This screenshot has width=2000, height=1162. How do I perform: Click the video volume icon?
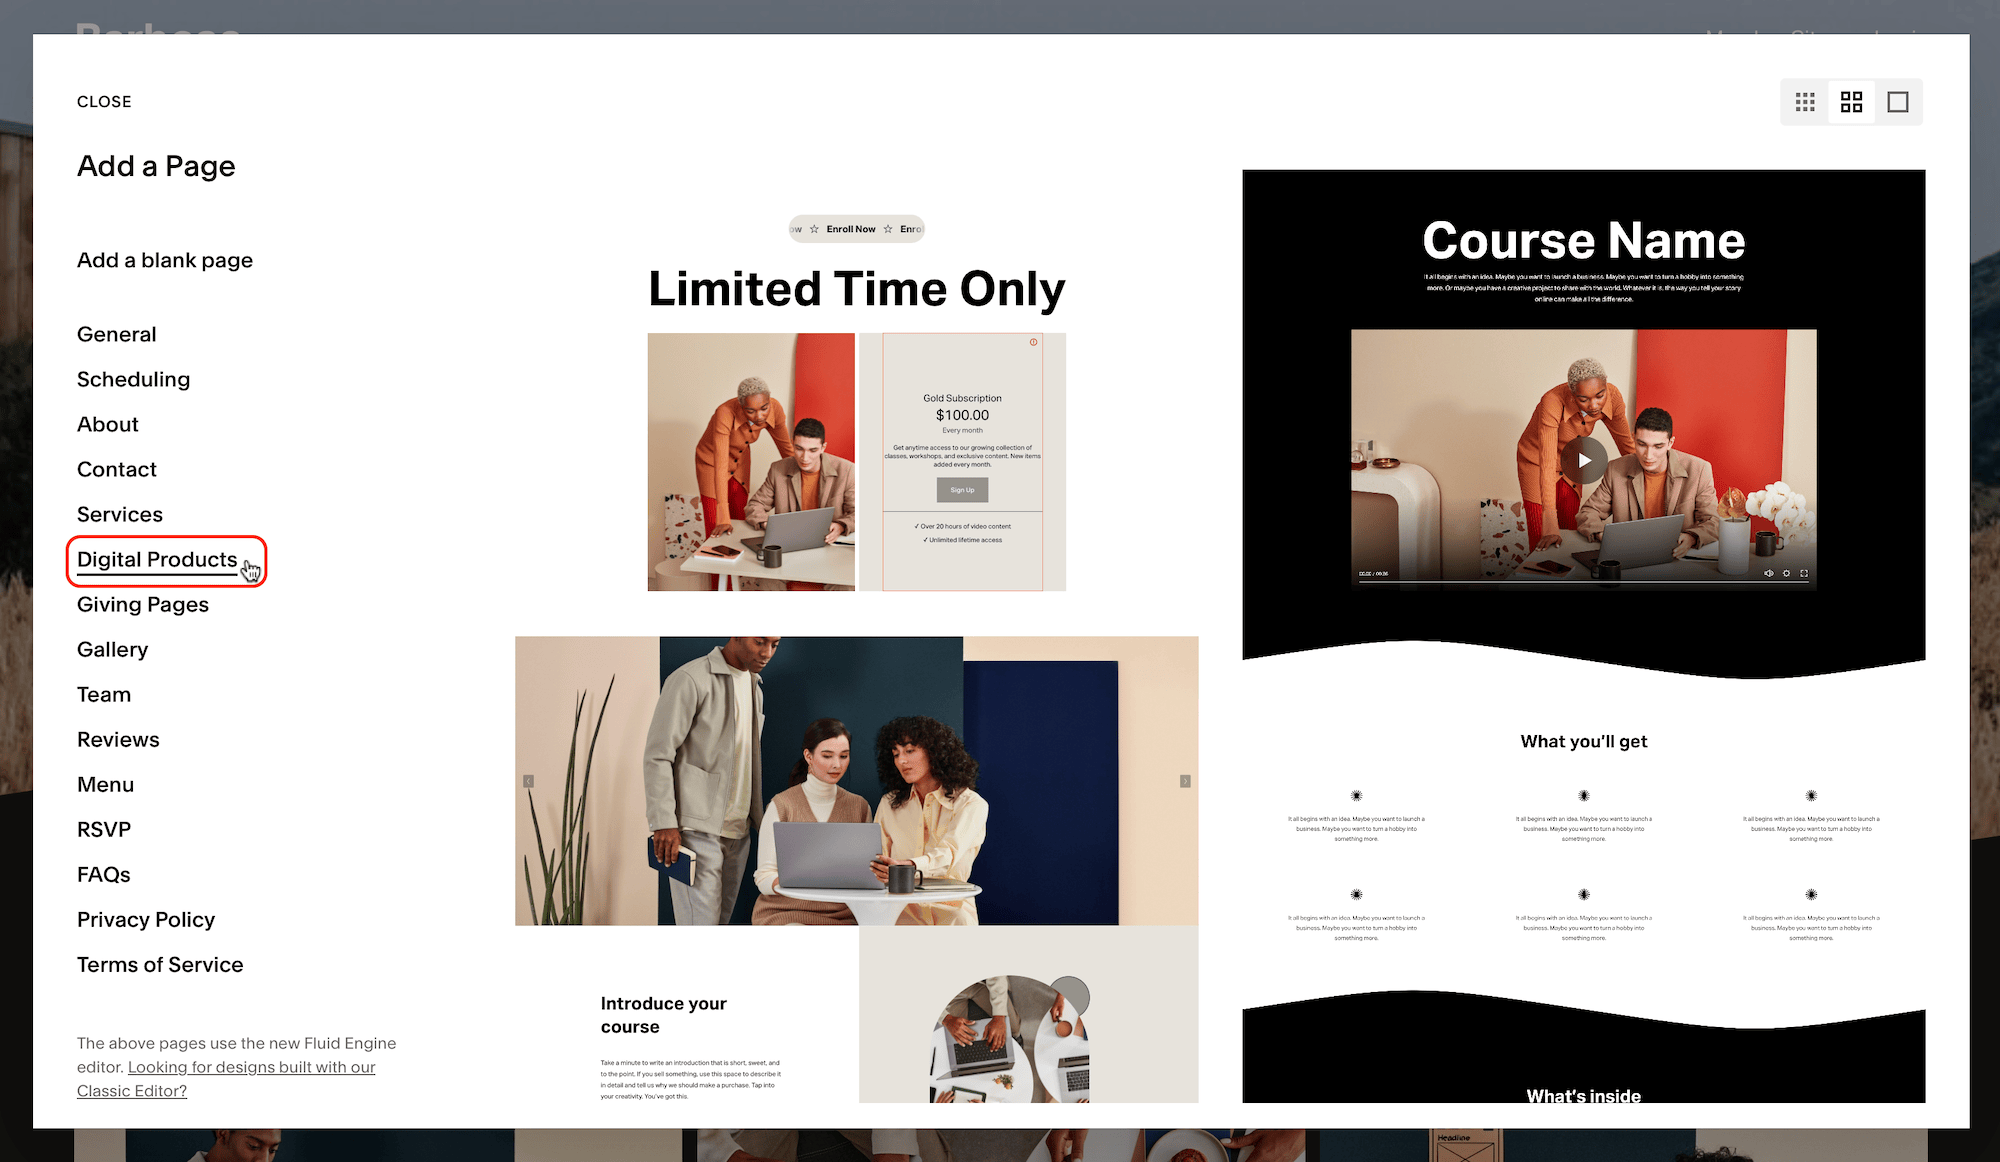tap(1768, 574)
